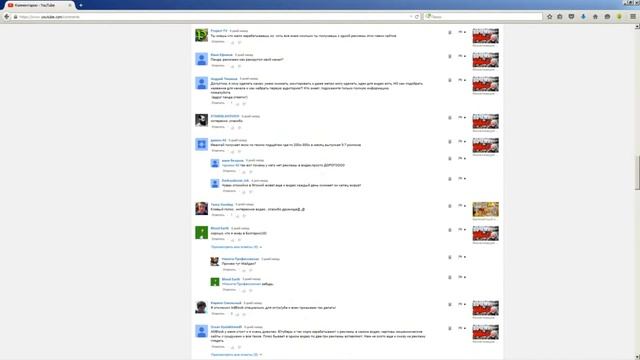Open the Firefox hamburger menu
640x360 pixels.
pos(633,17)
